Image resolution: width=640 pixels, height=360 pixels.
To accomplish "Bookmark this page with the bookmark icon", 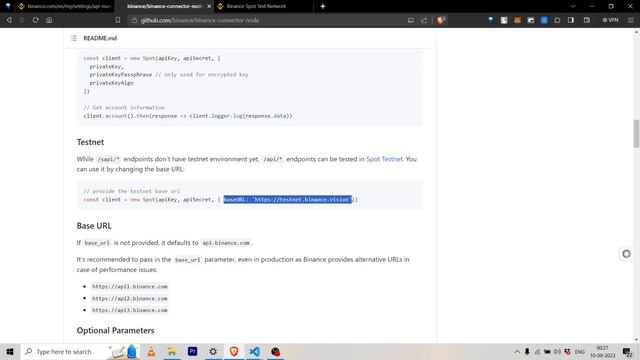I will click(118, 20).
